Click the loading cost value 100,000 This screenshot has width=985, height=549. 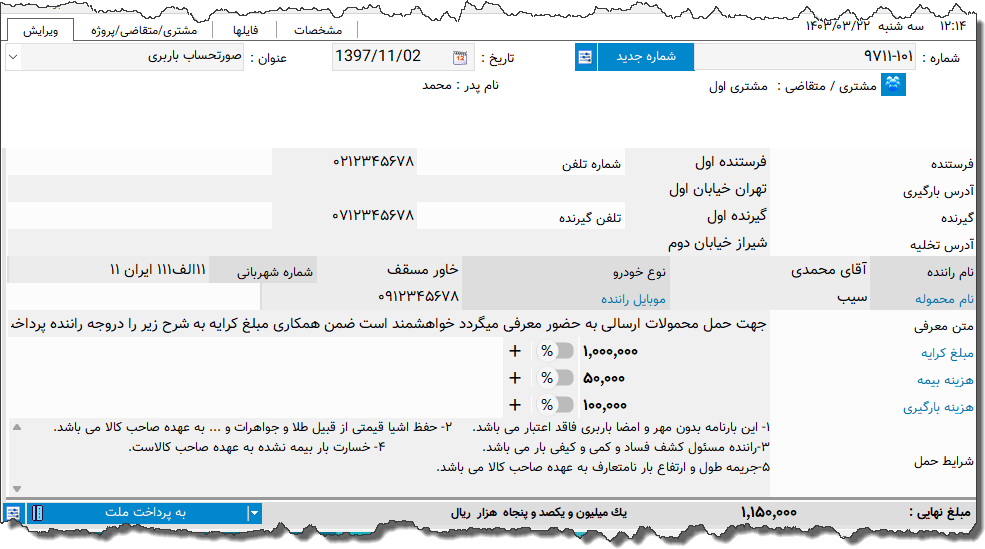click(x=604, y=406)
